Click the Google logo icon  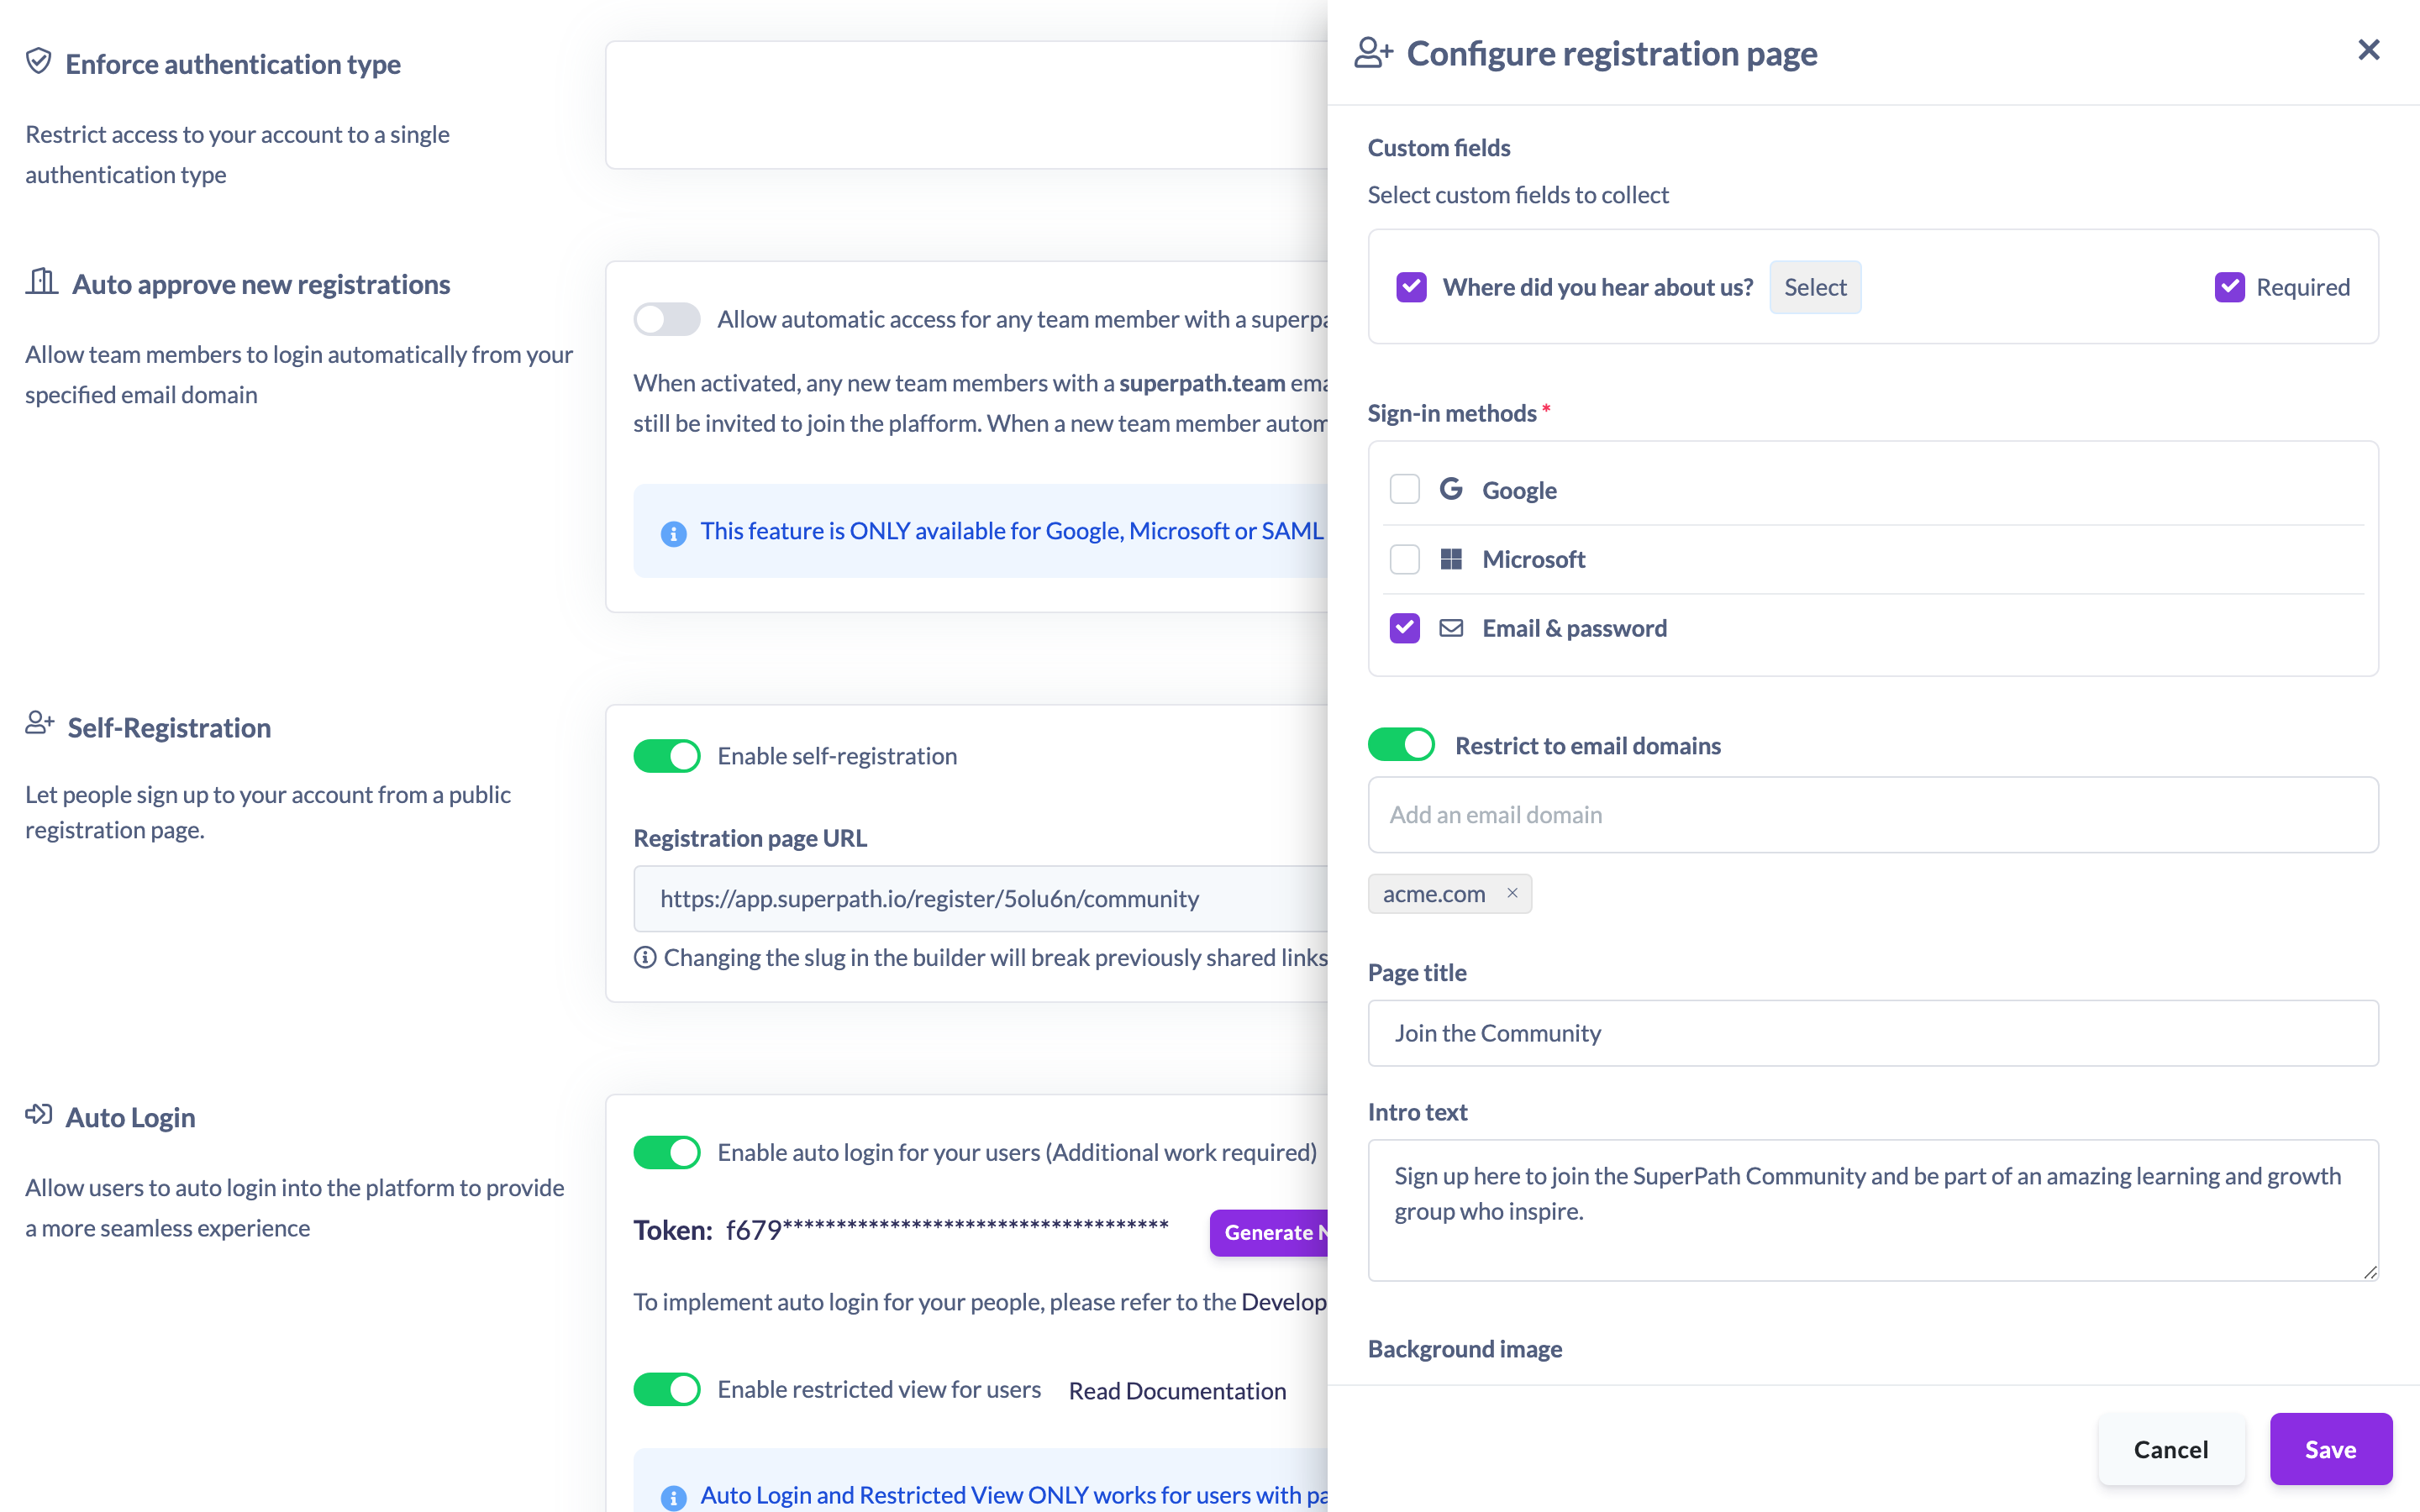(1451, 489)
